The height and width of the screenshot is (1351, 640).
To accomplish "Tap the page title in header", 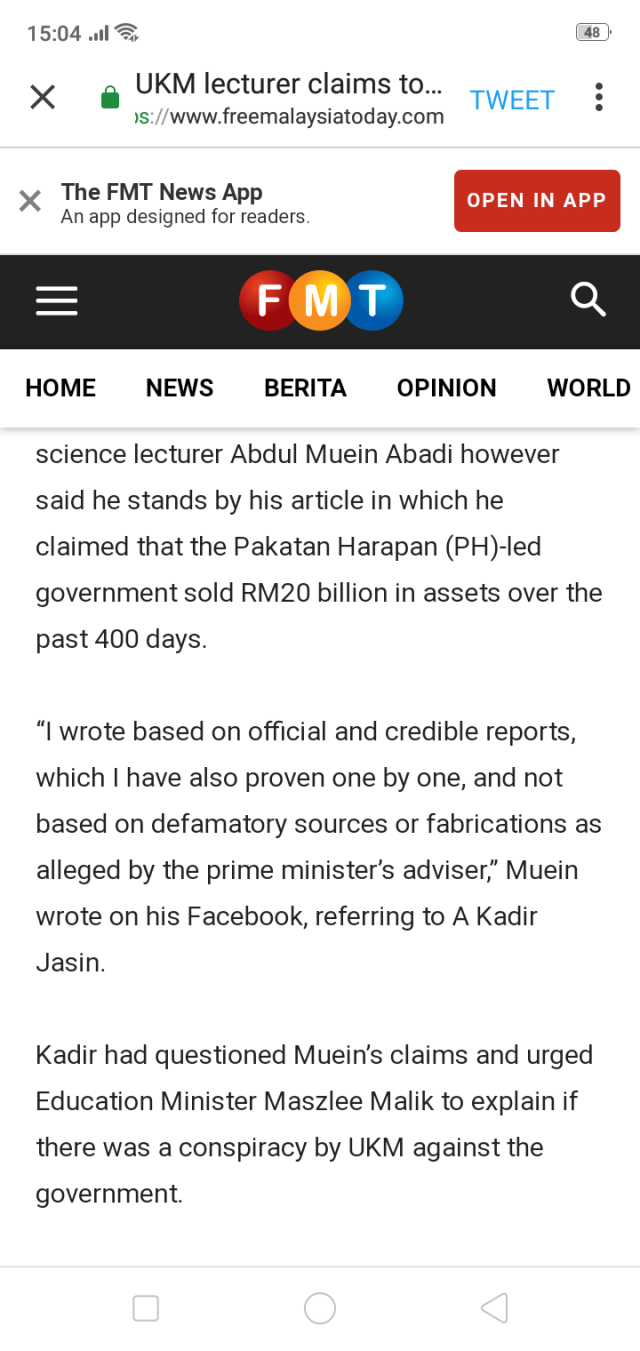I will (288, 84).
